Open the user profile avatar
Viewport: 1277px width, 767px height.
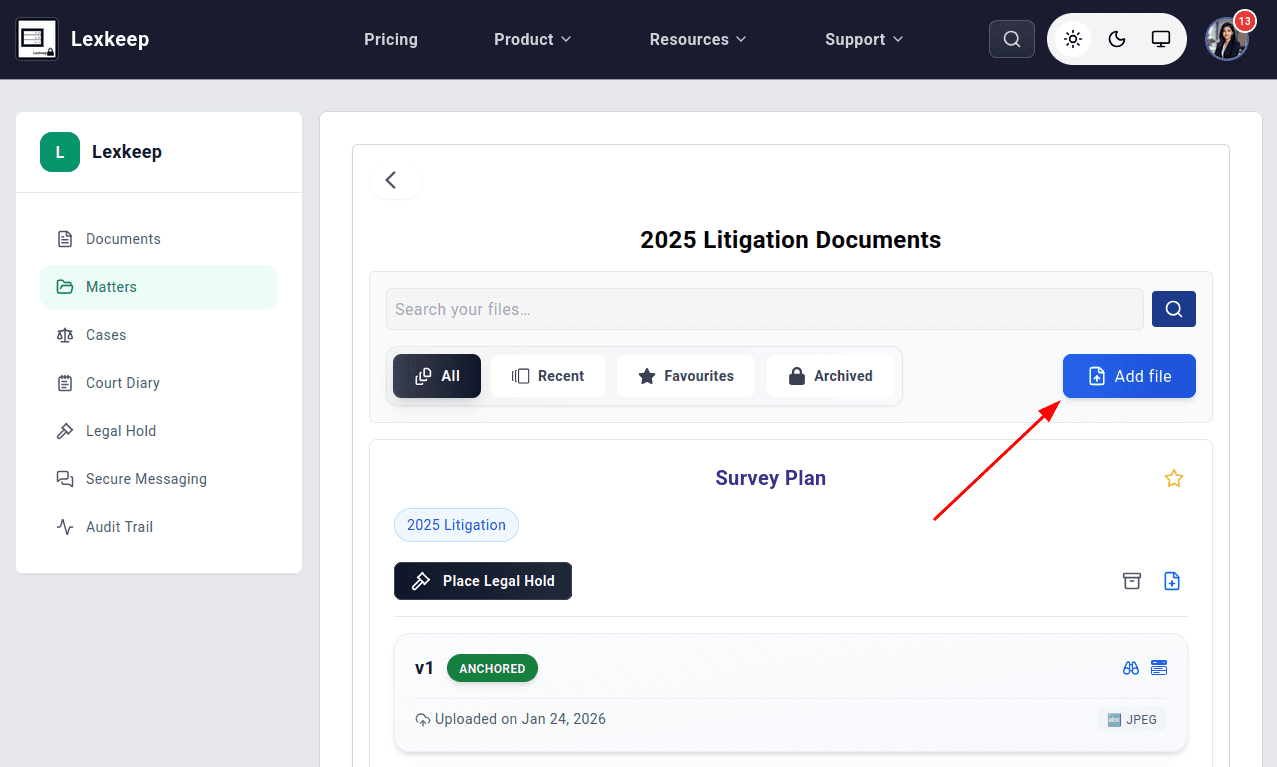coord(1227,39)
